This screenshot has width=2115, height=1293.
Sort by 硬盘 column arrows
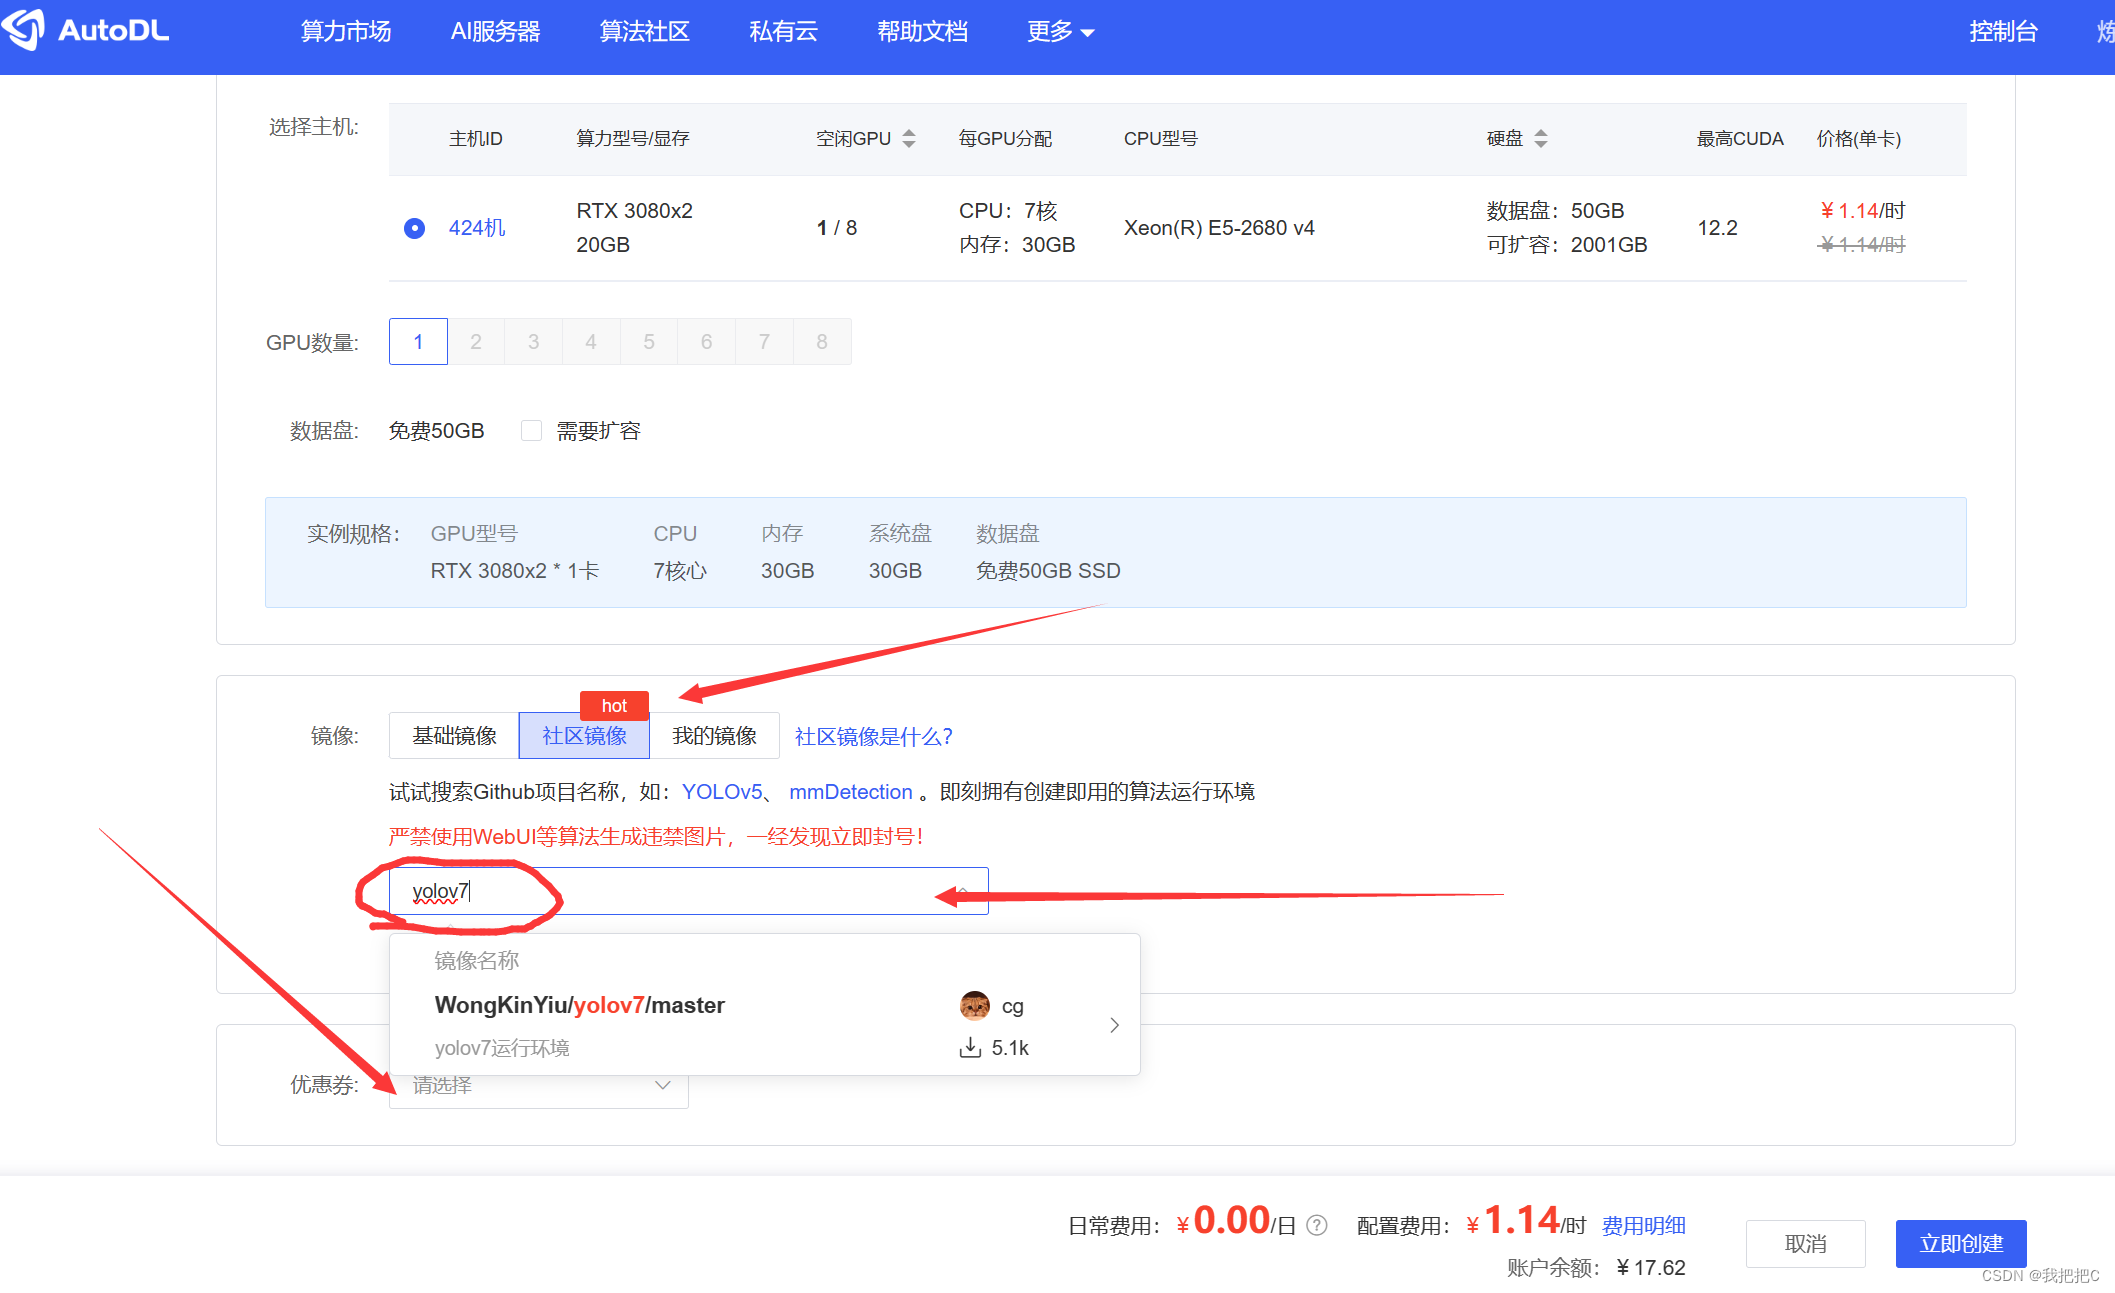(x=1540, y=139)
